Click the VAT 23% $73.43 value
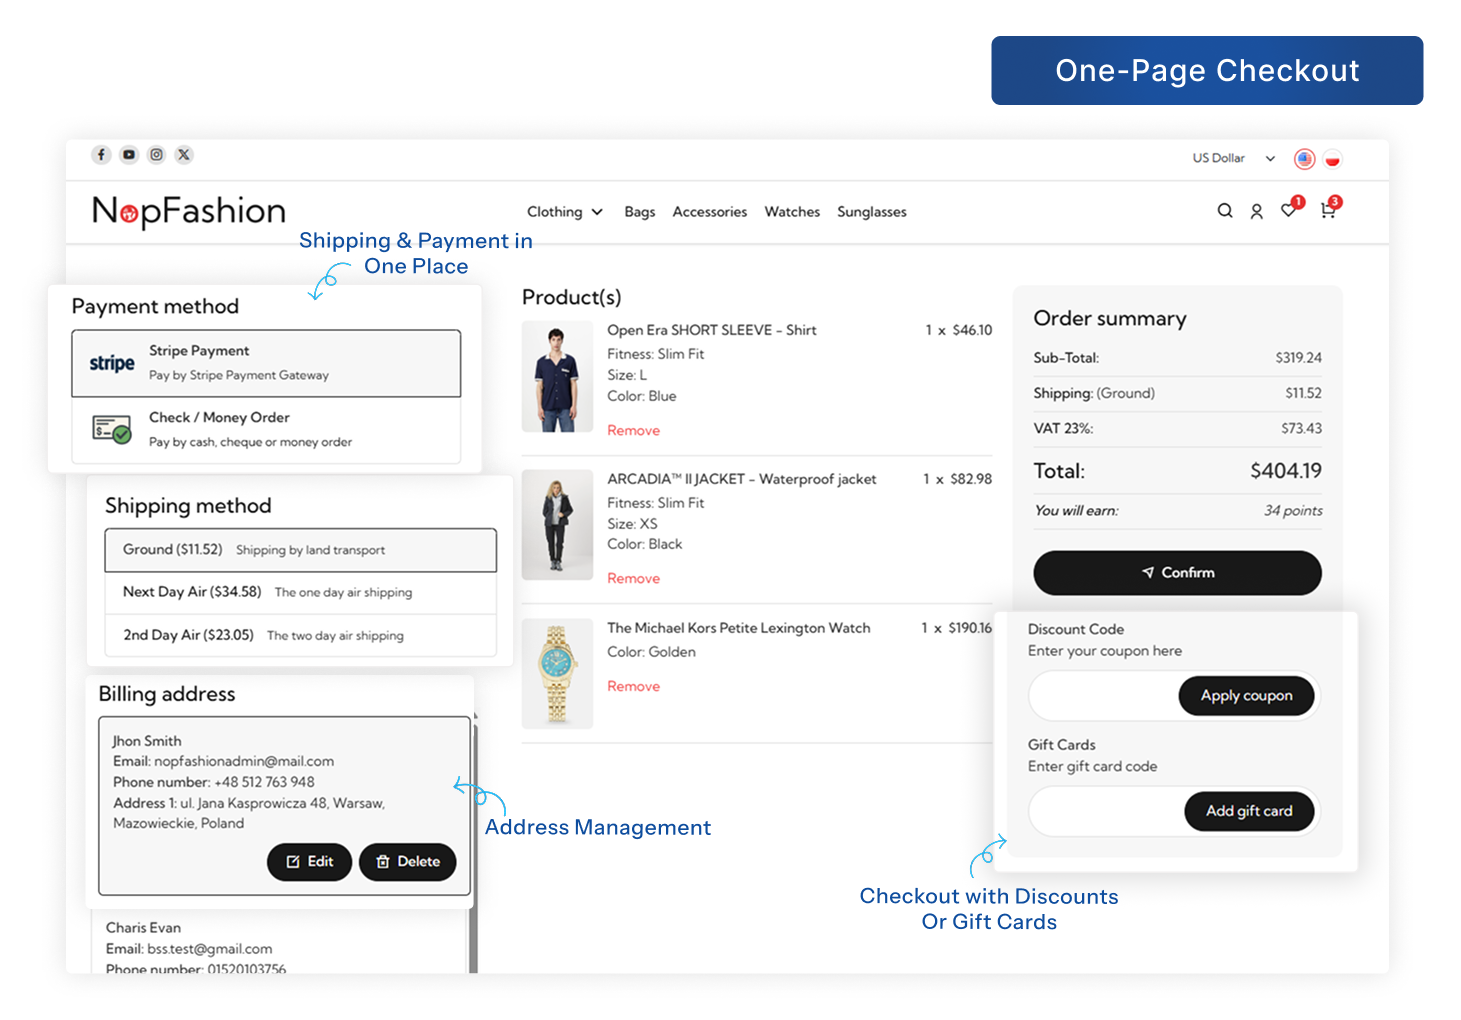 coord(1301,429)
